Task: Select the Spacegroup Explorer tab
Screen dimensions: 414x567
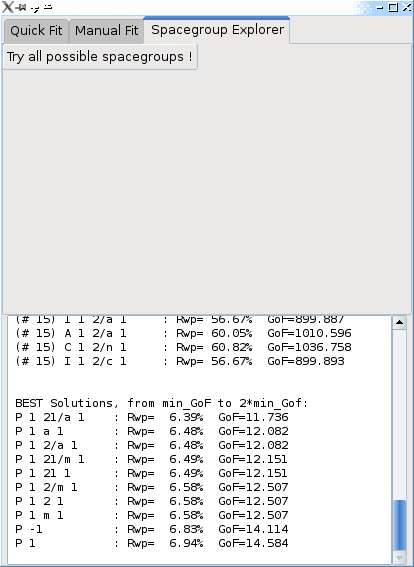Action: [x=217, y=30]
